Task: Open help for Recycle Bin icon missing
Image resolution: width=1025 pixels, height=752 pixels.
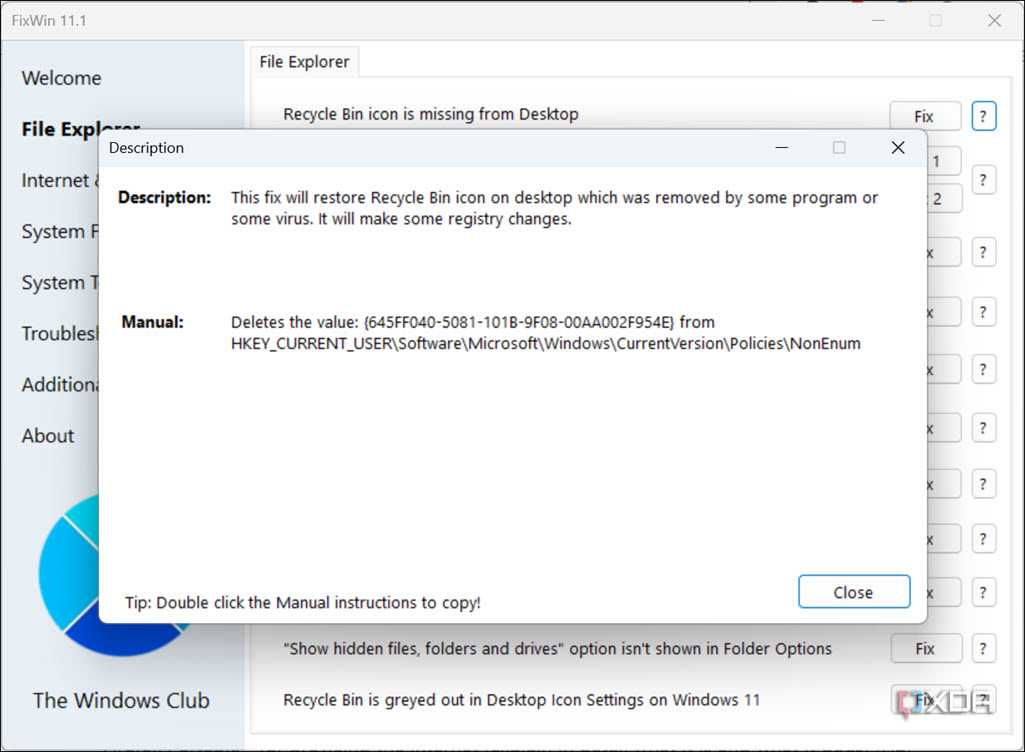Action: pos(983,116)
